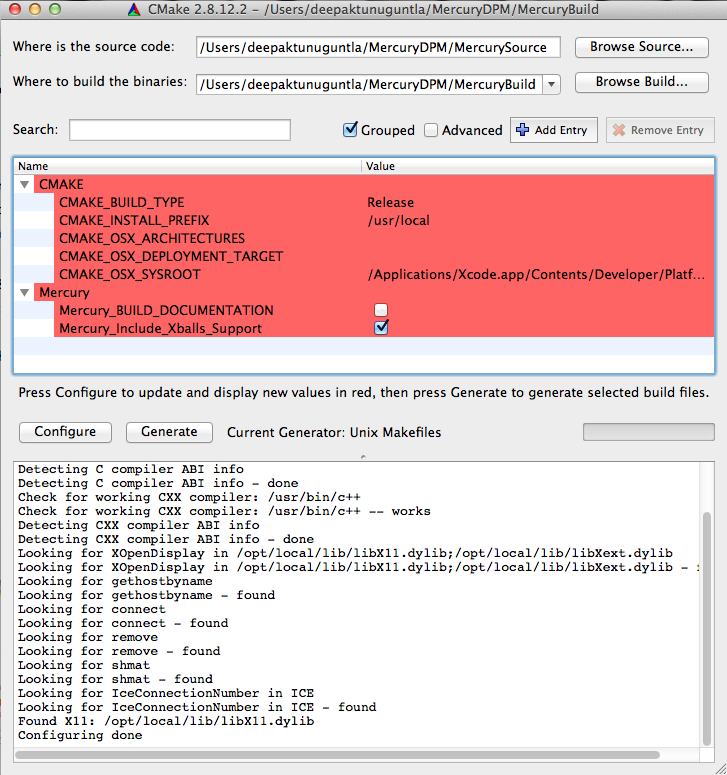The width and height of the screenshot is (727, 775).
Task: Open the build binaries path dropdown arrow
Action: [x=551, y=84]
